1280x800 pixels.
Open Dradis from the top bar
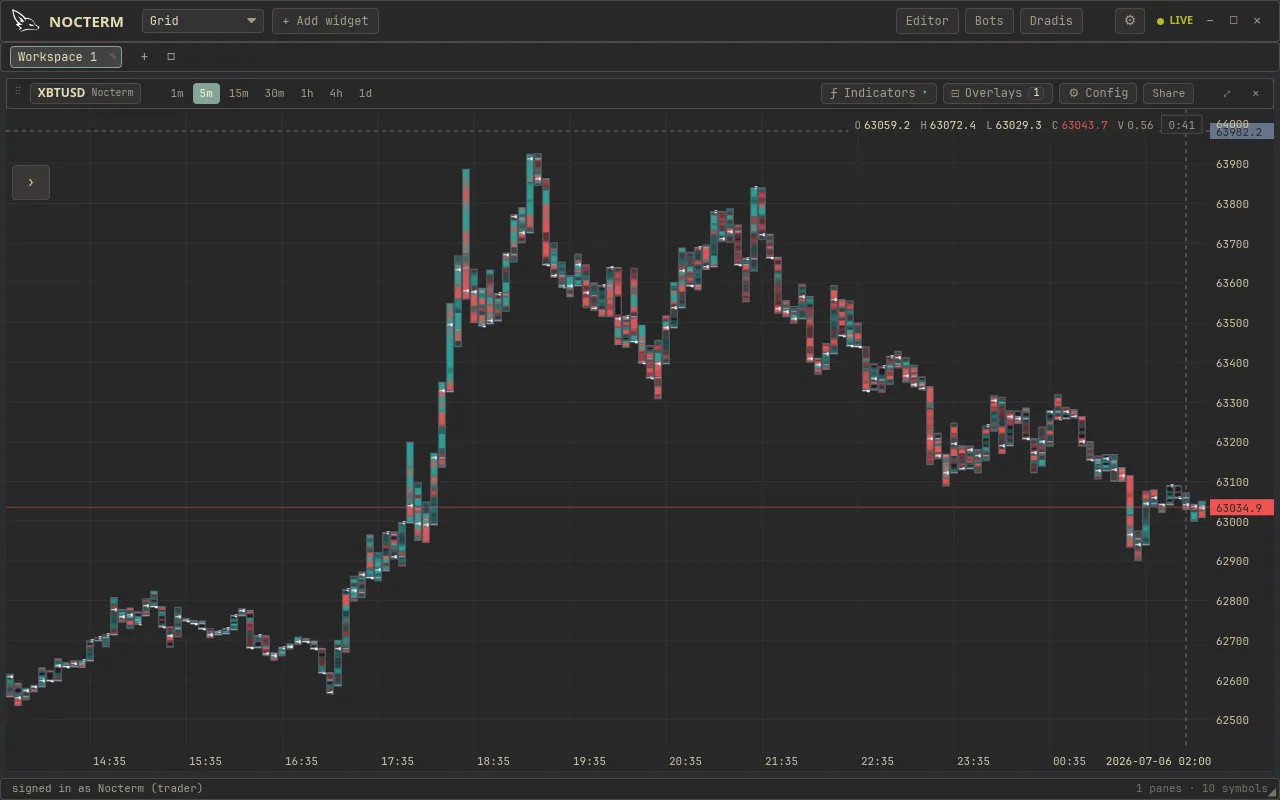click(x=1051, y=21)
